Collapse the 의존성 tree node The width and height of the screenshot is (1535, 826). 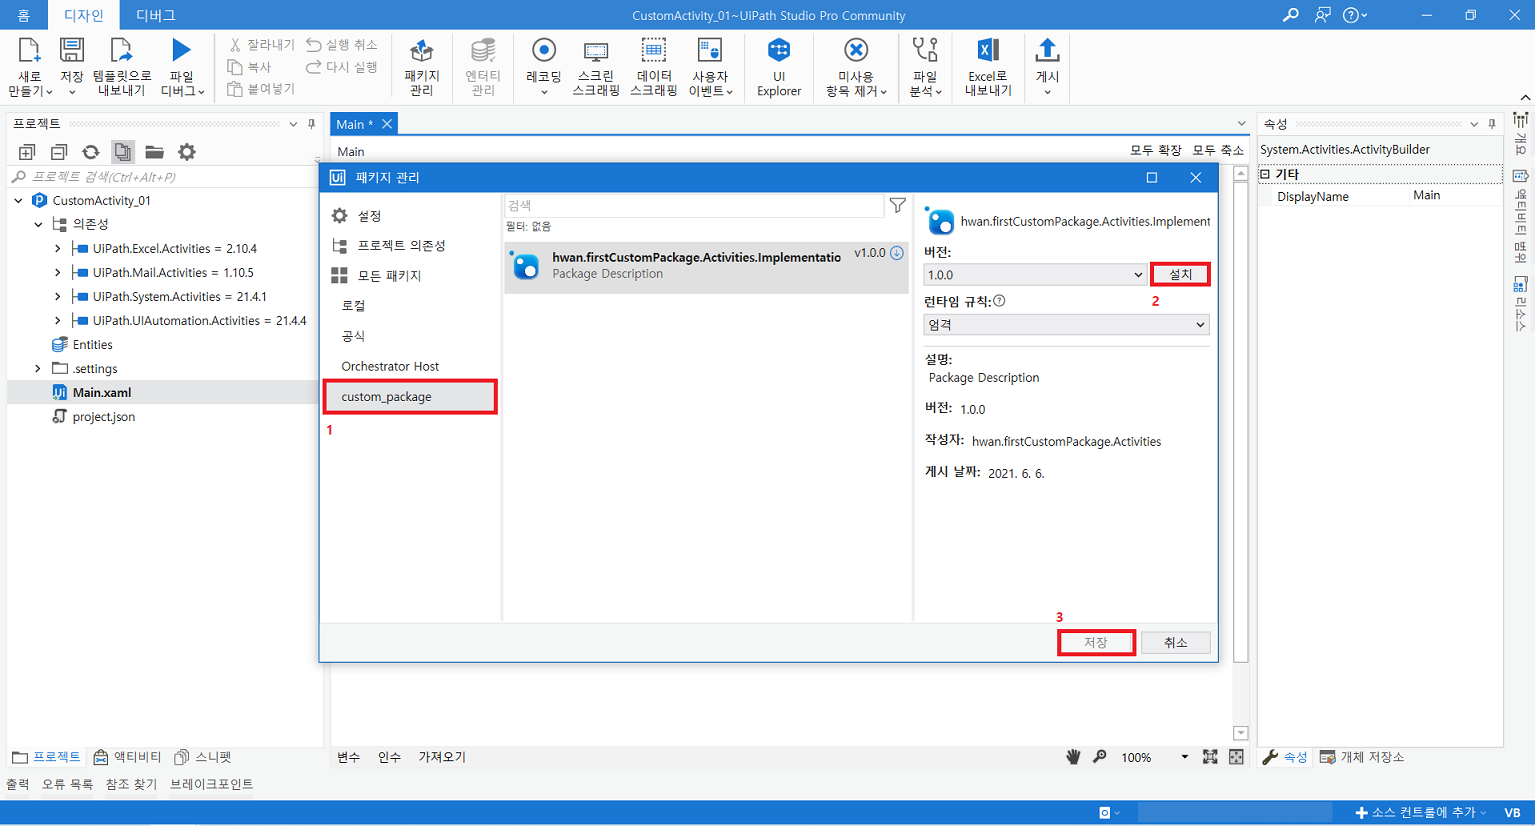[38, 224]
